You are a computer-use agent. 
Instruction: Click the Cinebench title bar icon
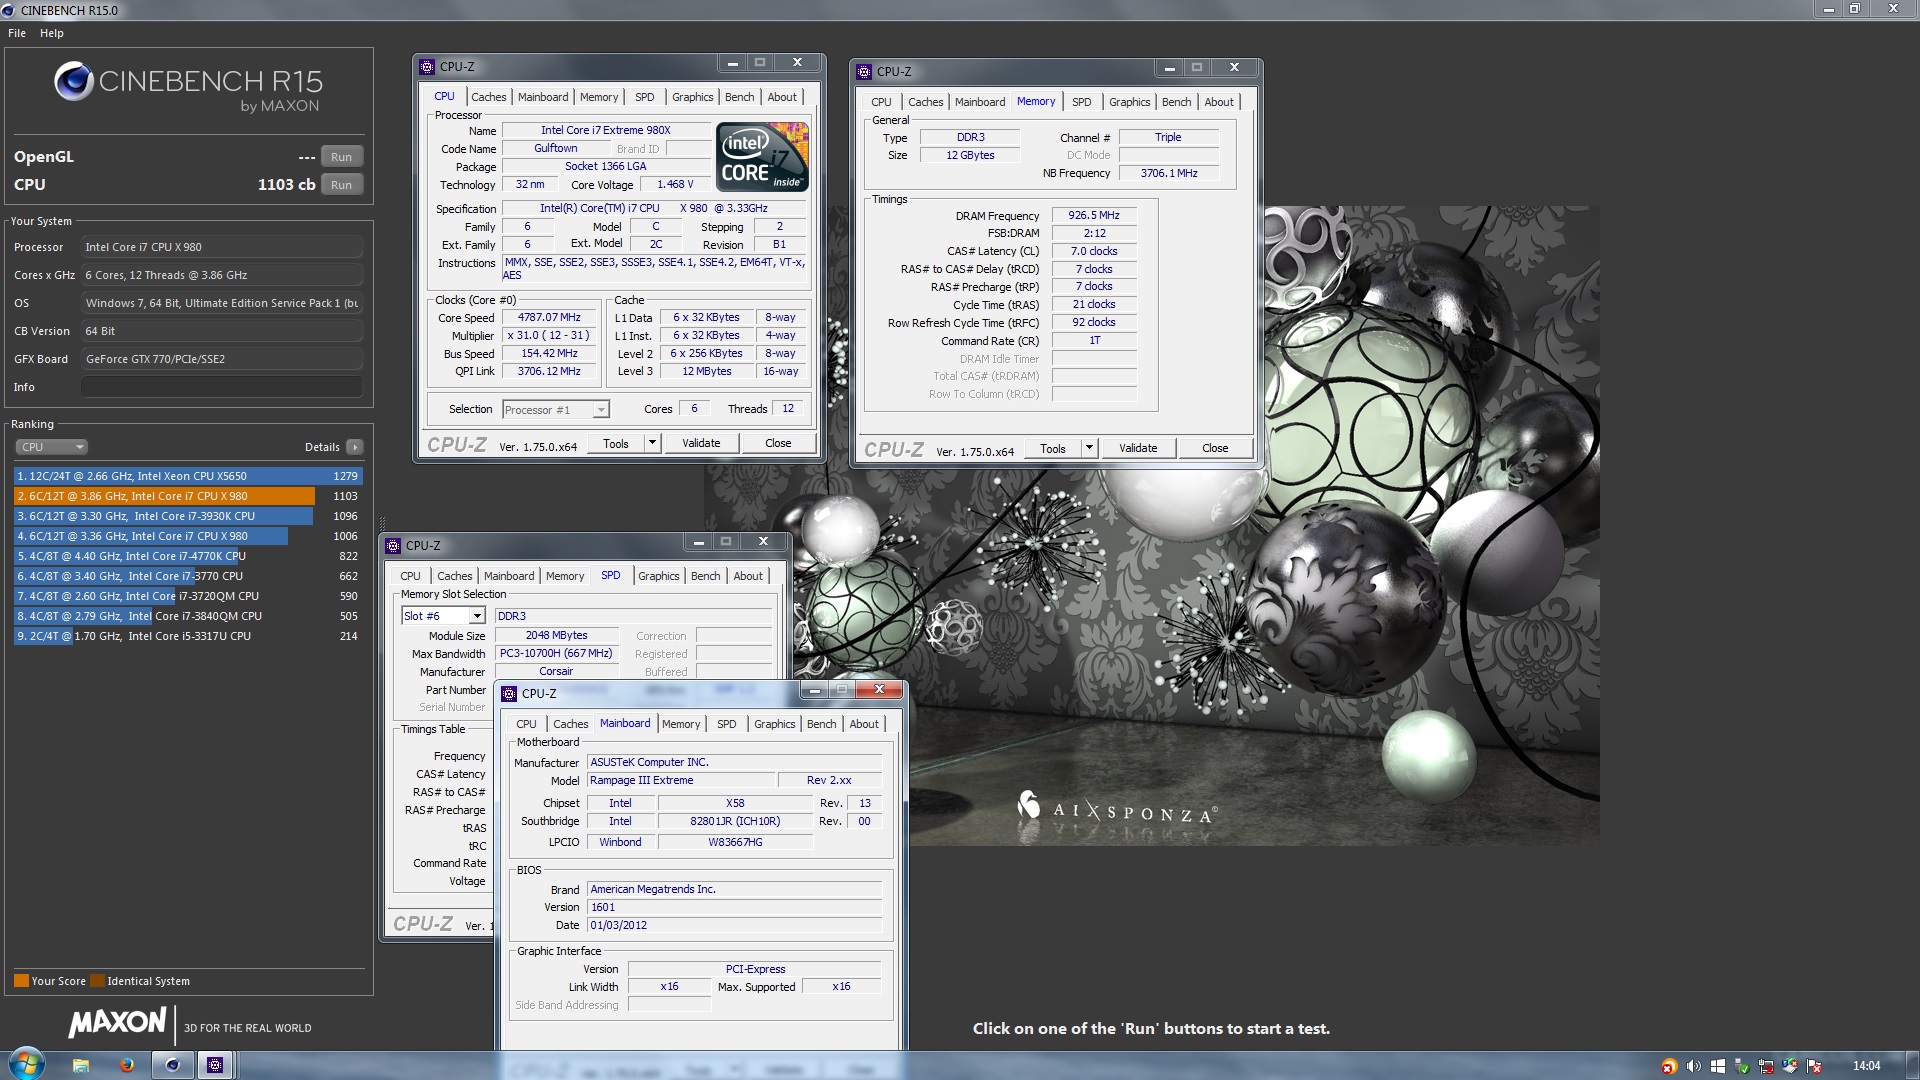(8, 10)
